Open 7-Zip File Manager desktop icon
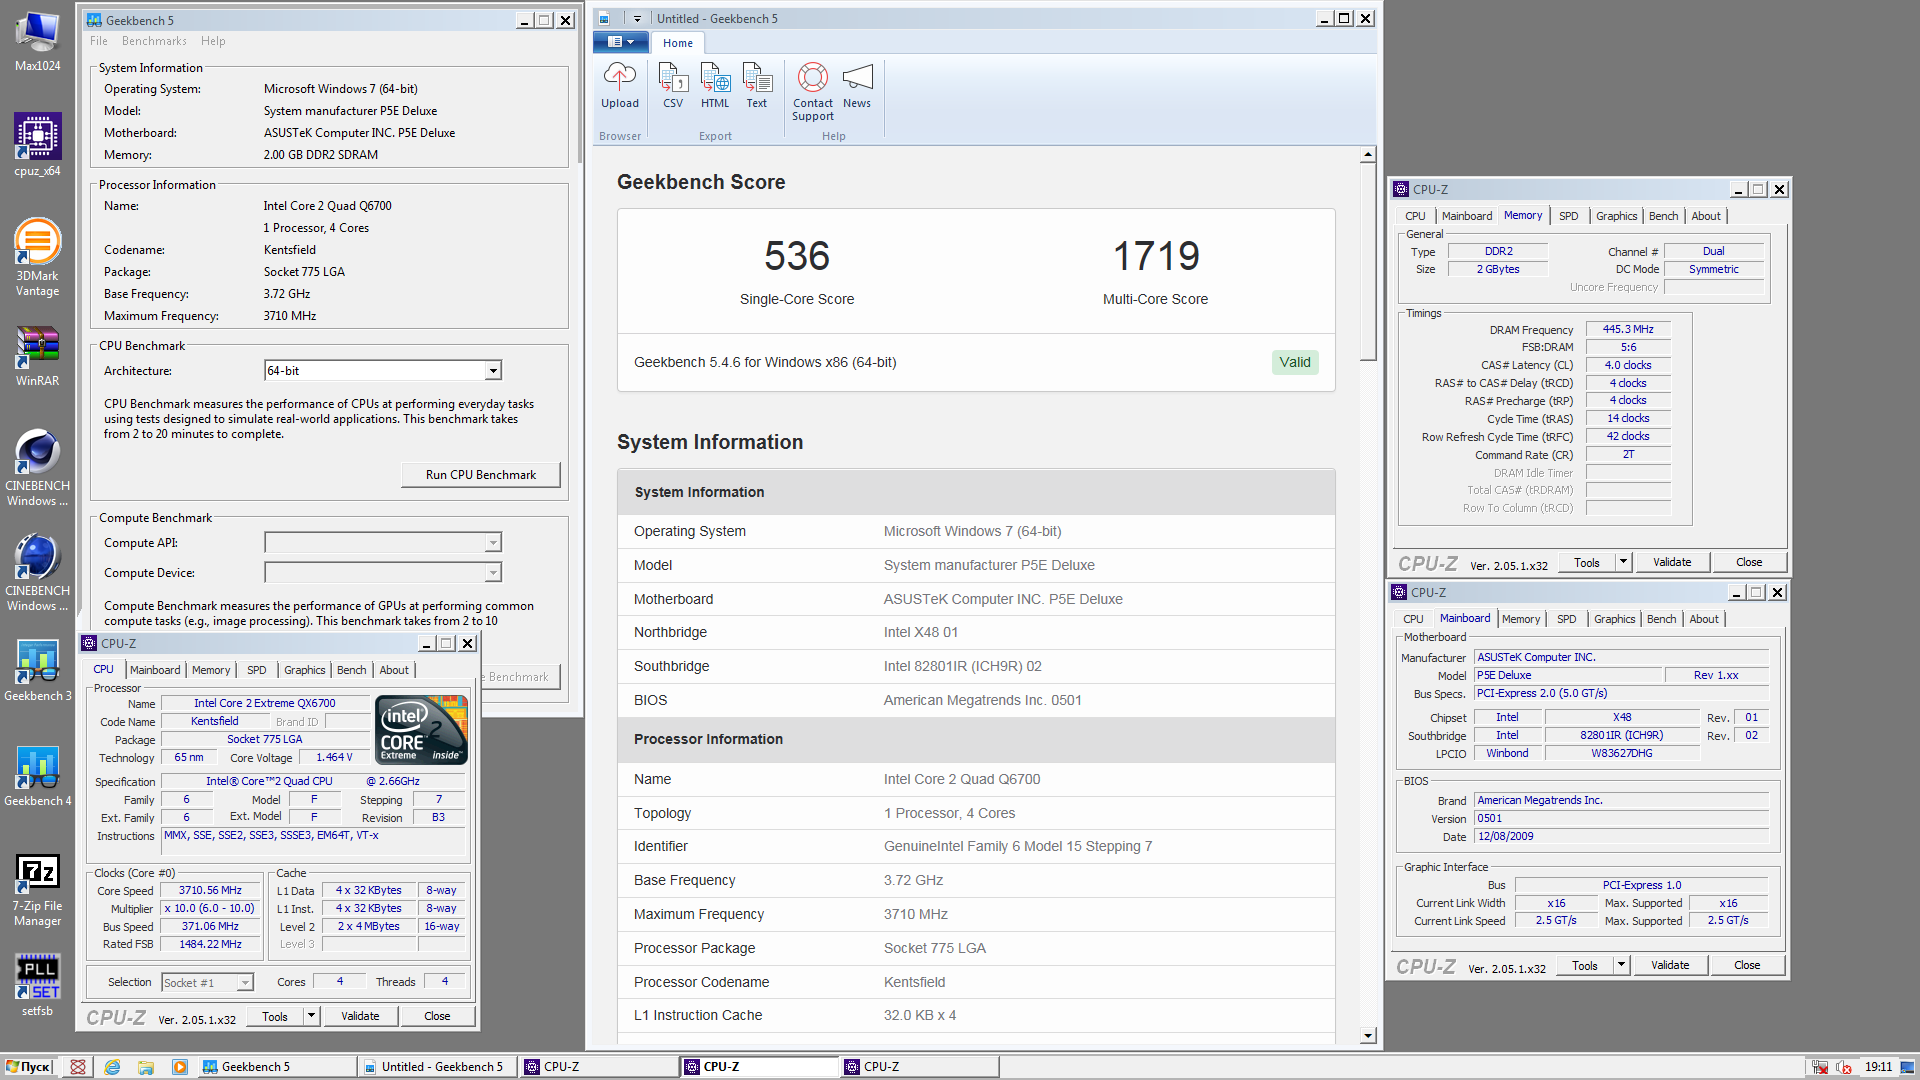 [x=37, y=890]
